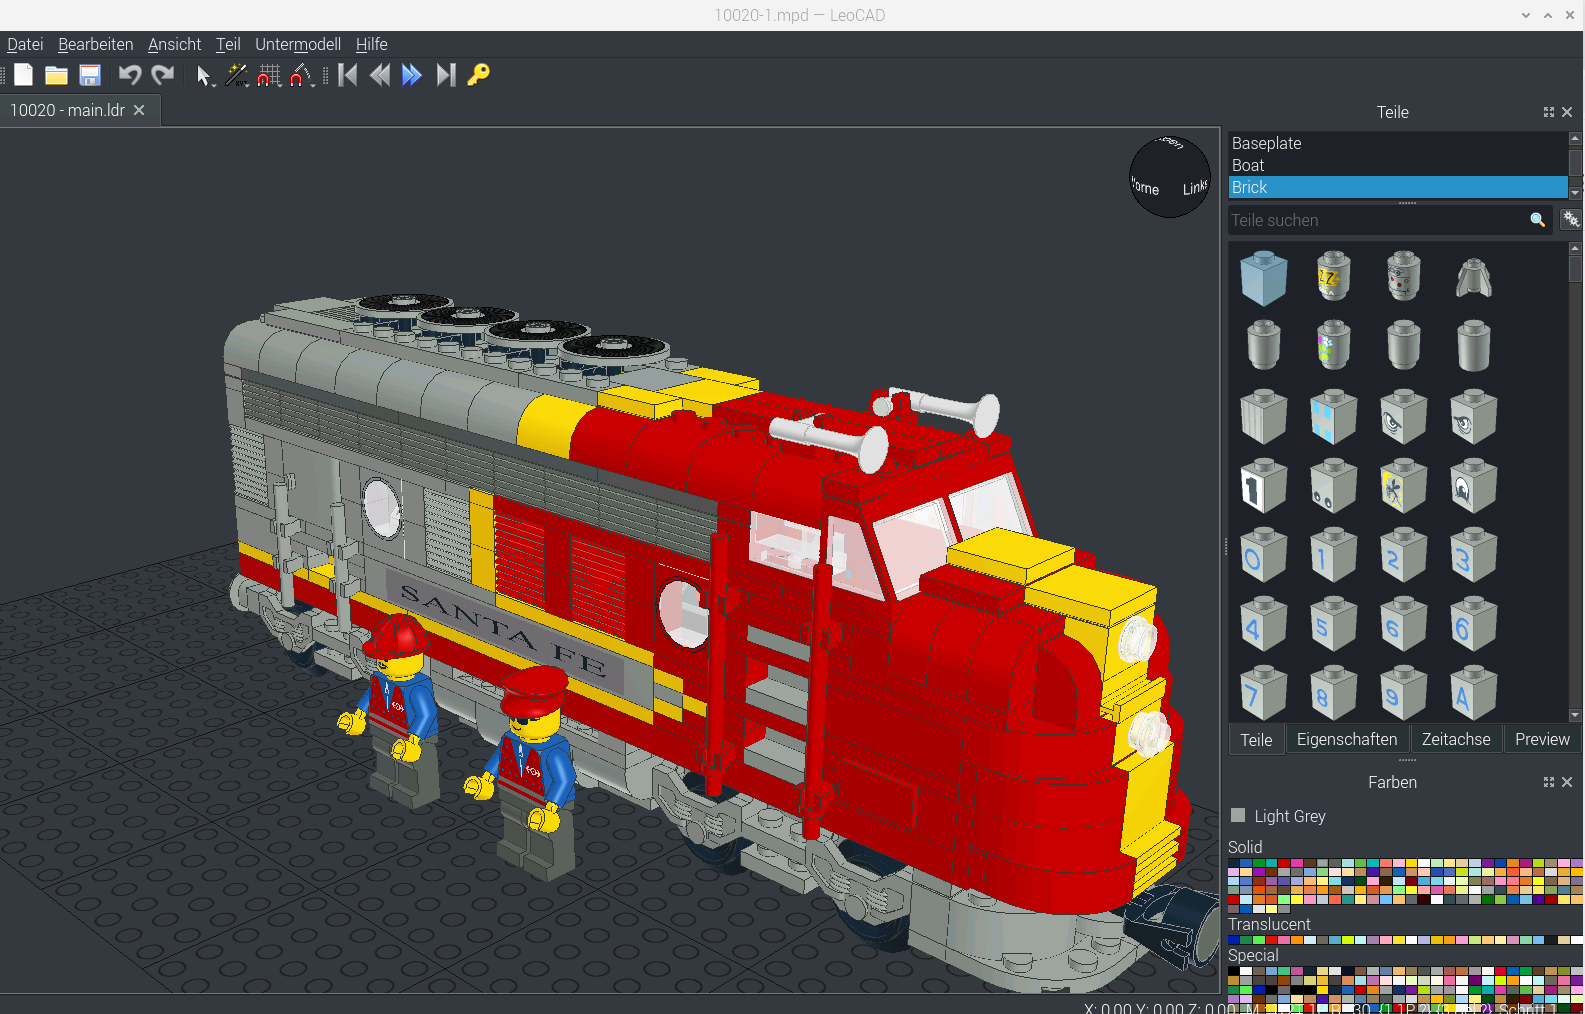Skip to the last building step
The width and height of the screenshot is (1585, 1014).
[x=446, y=75]
